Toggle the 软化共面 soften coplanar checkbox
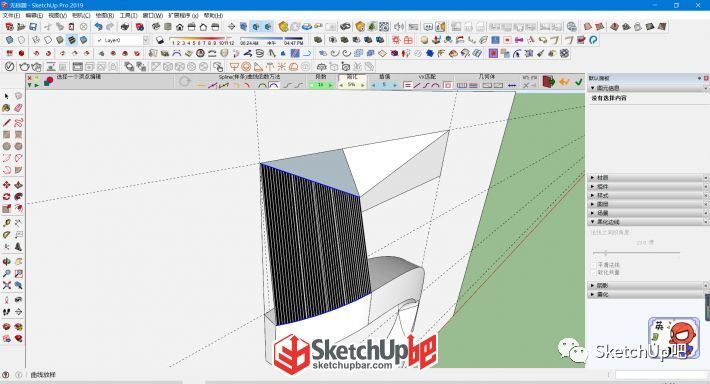This screenshot has width=710, height=384. click(595, 273)
